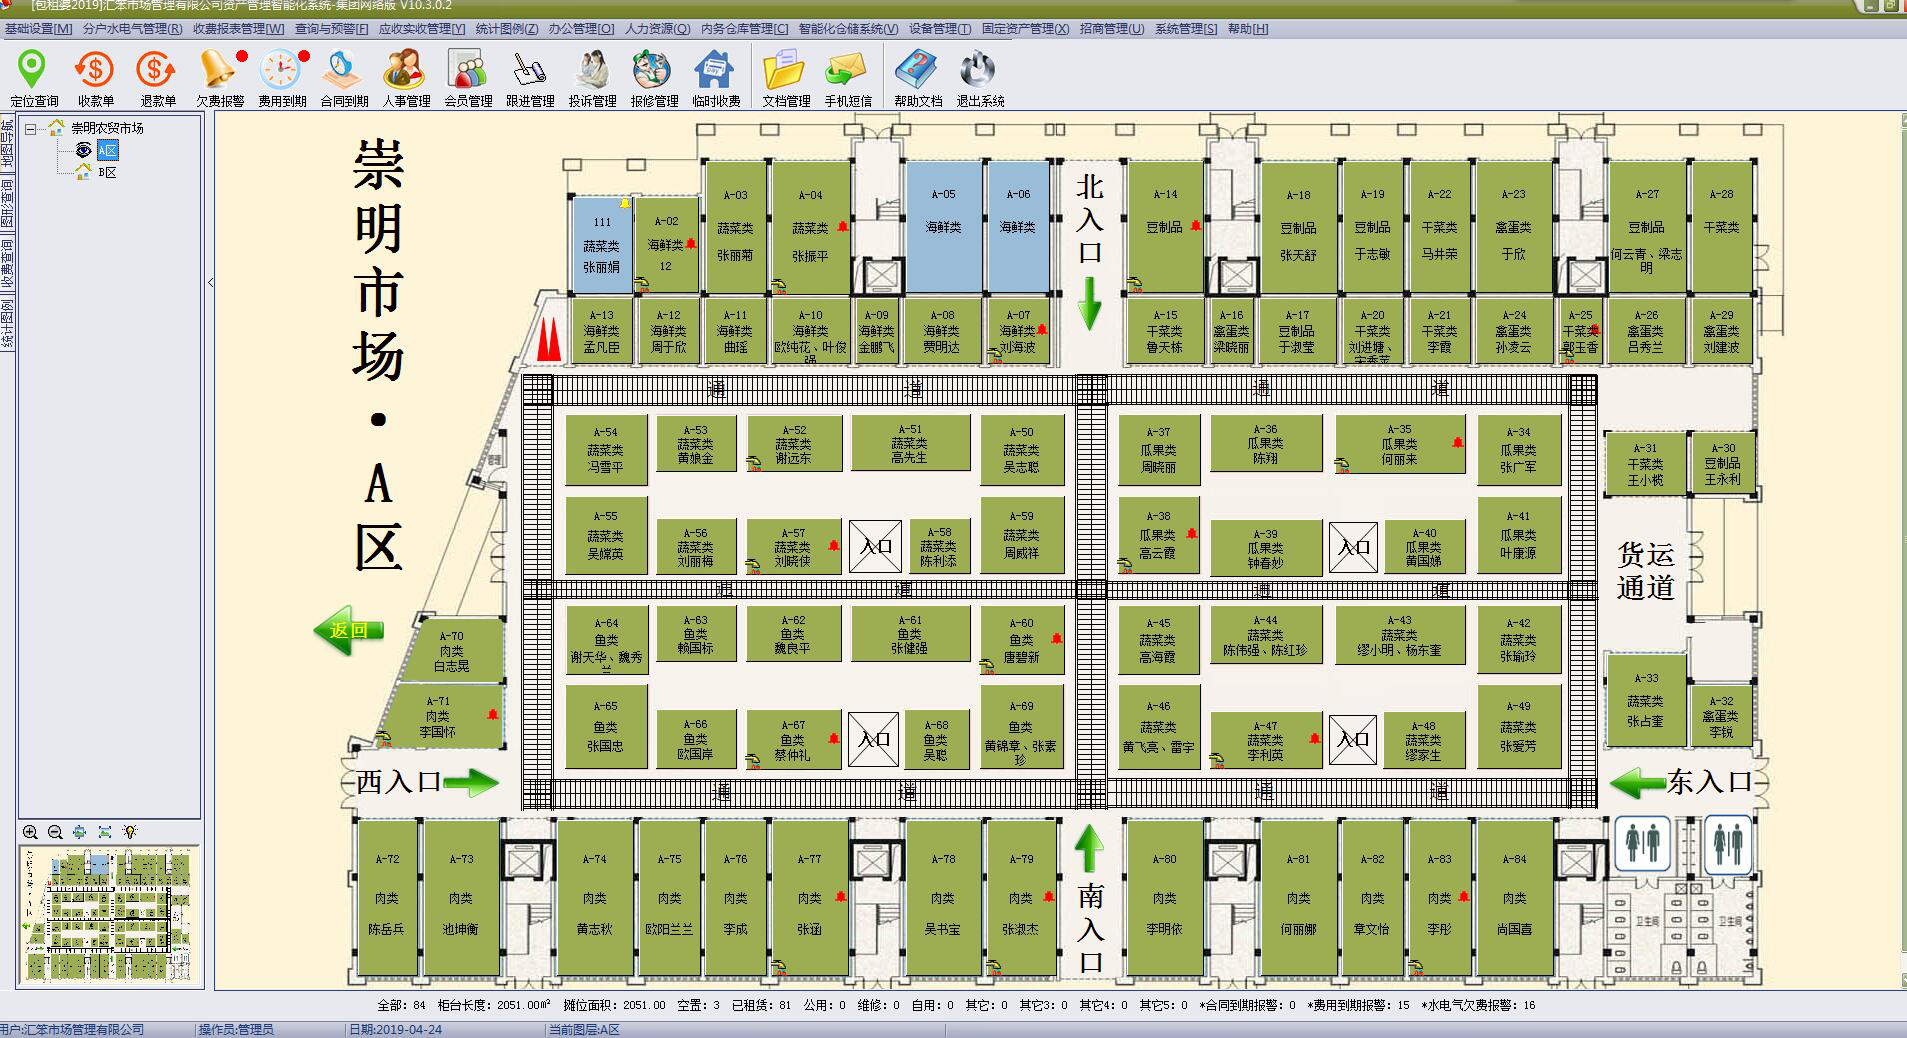Open the 基础设置 menu
The width and height of the screenshot is (1907, 1038).
tap(38, 29)
